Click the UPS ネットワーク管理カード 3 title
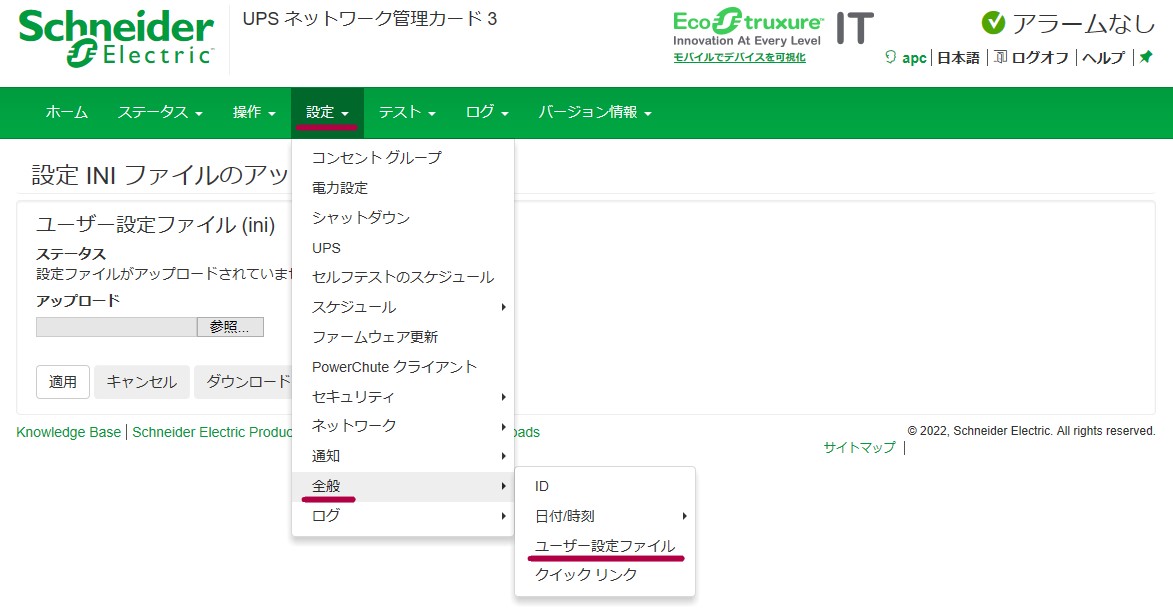 click(x=370, y=19)
